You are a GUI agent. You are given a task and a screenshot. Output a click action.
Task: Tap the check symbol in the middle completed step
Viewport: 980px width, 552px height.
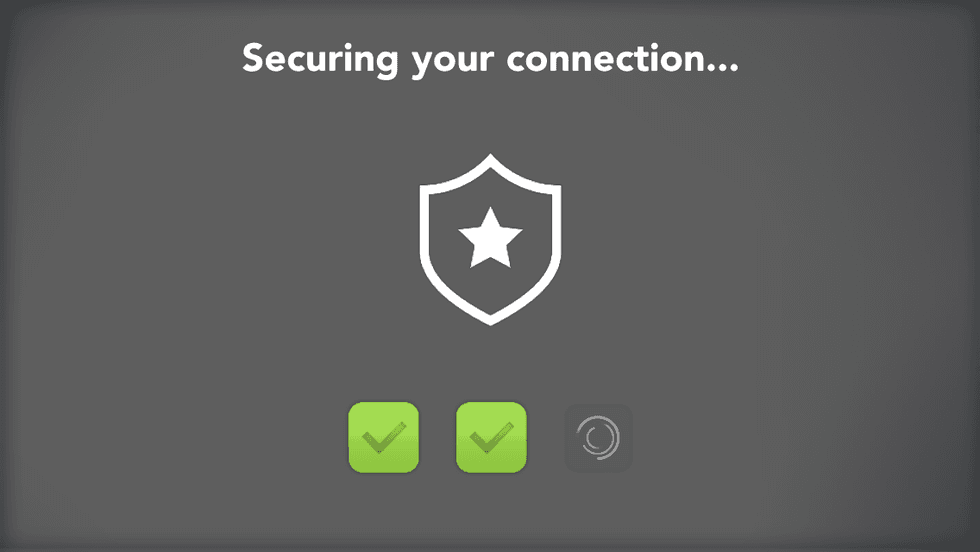coord(491,437)
